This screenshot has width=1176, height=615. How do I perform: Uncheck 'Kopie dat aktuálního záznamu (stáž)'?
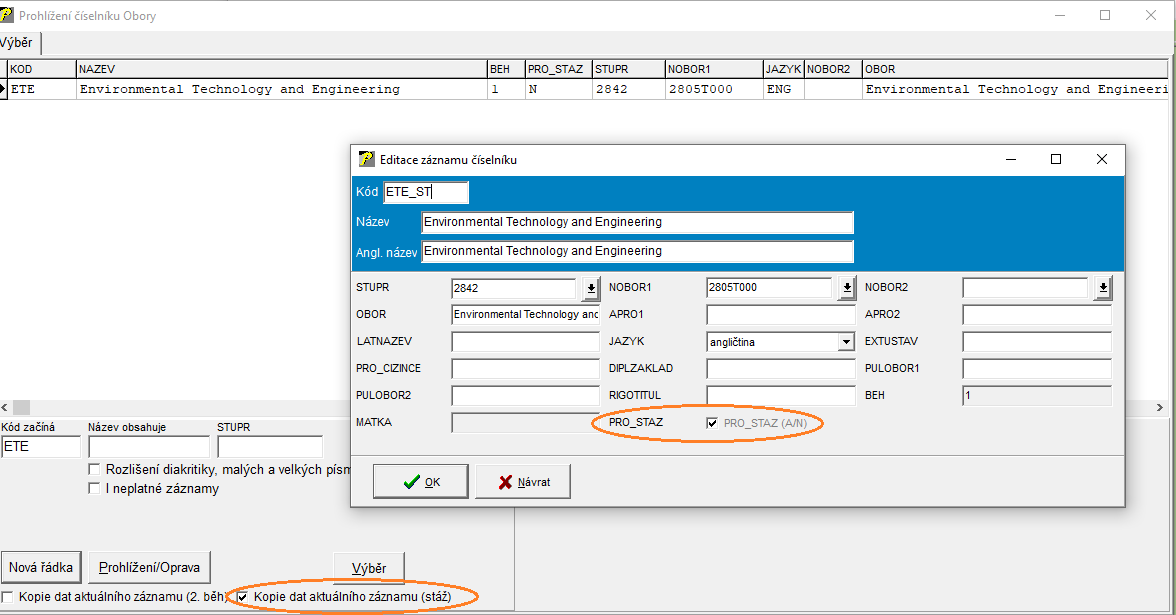[242, 598]
